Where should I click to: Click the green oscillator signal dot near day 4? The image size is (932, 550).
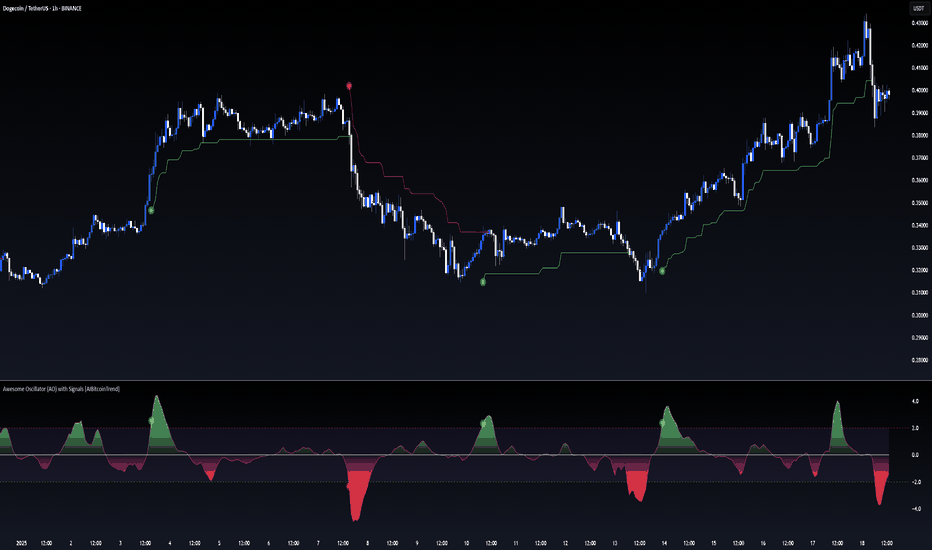click(151, 420)
